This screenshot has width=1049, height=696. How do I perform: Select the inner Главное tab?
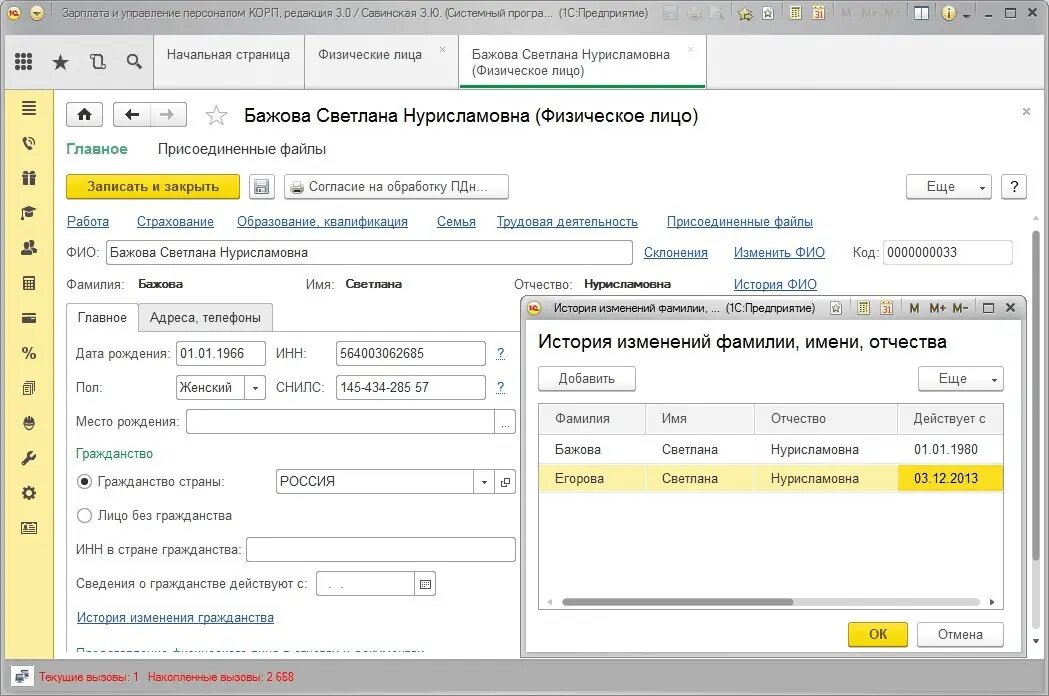(102, 318)
